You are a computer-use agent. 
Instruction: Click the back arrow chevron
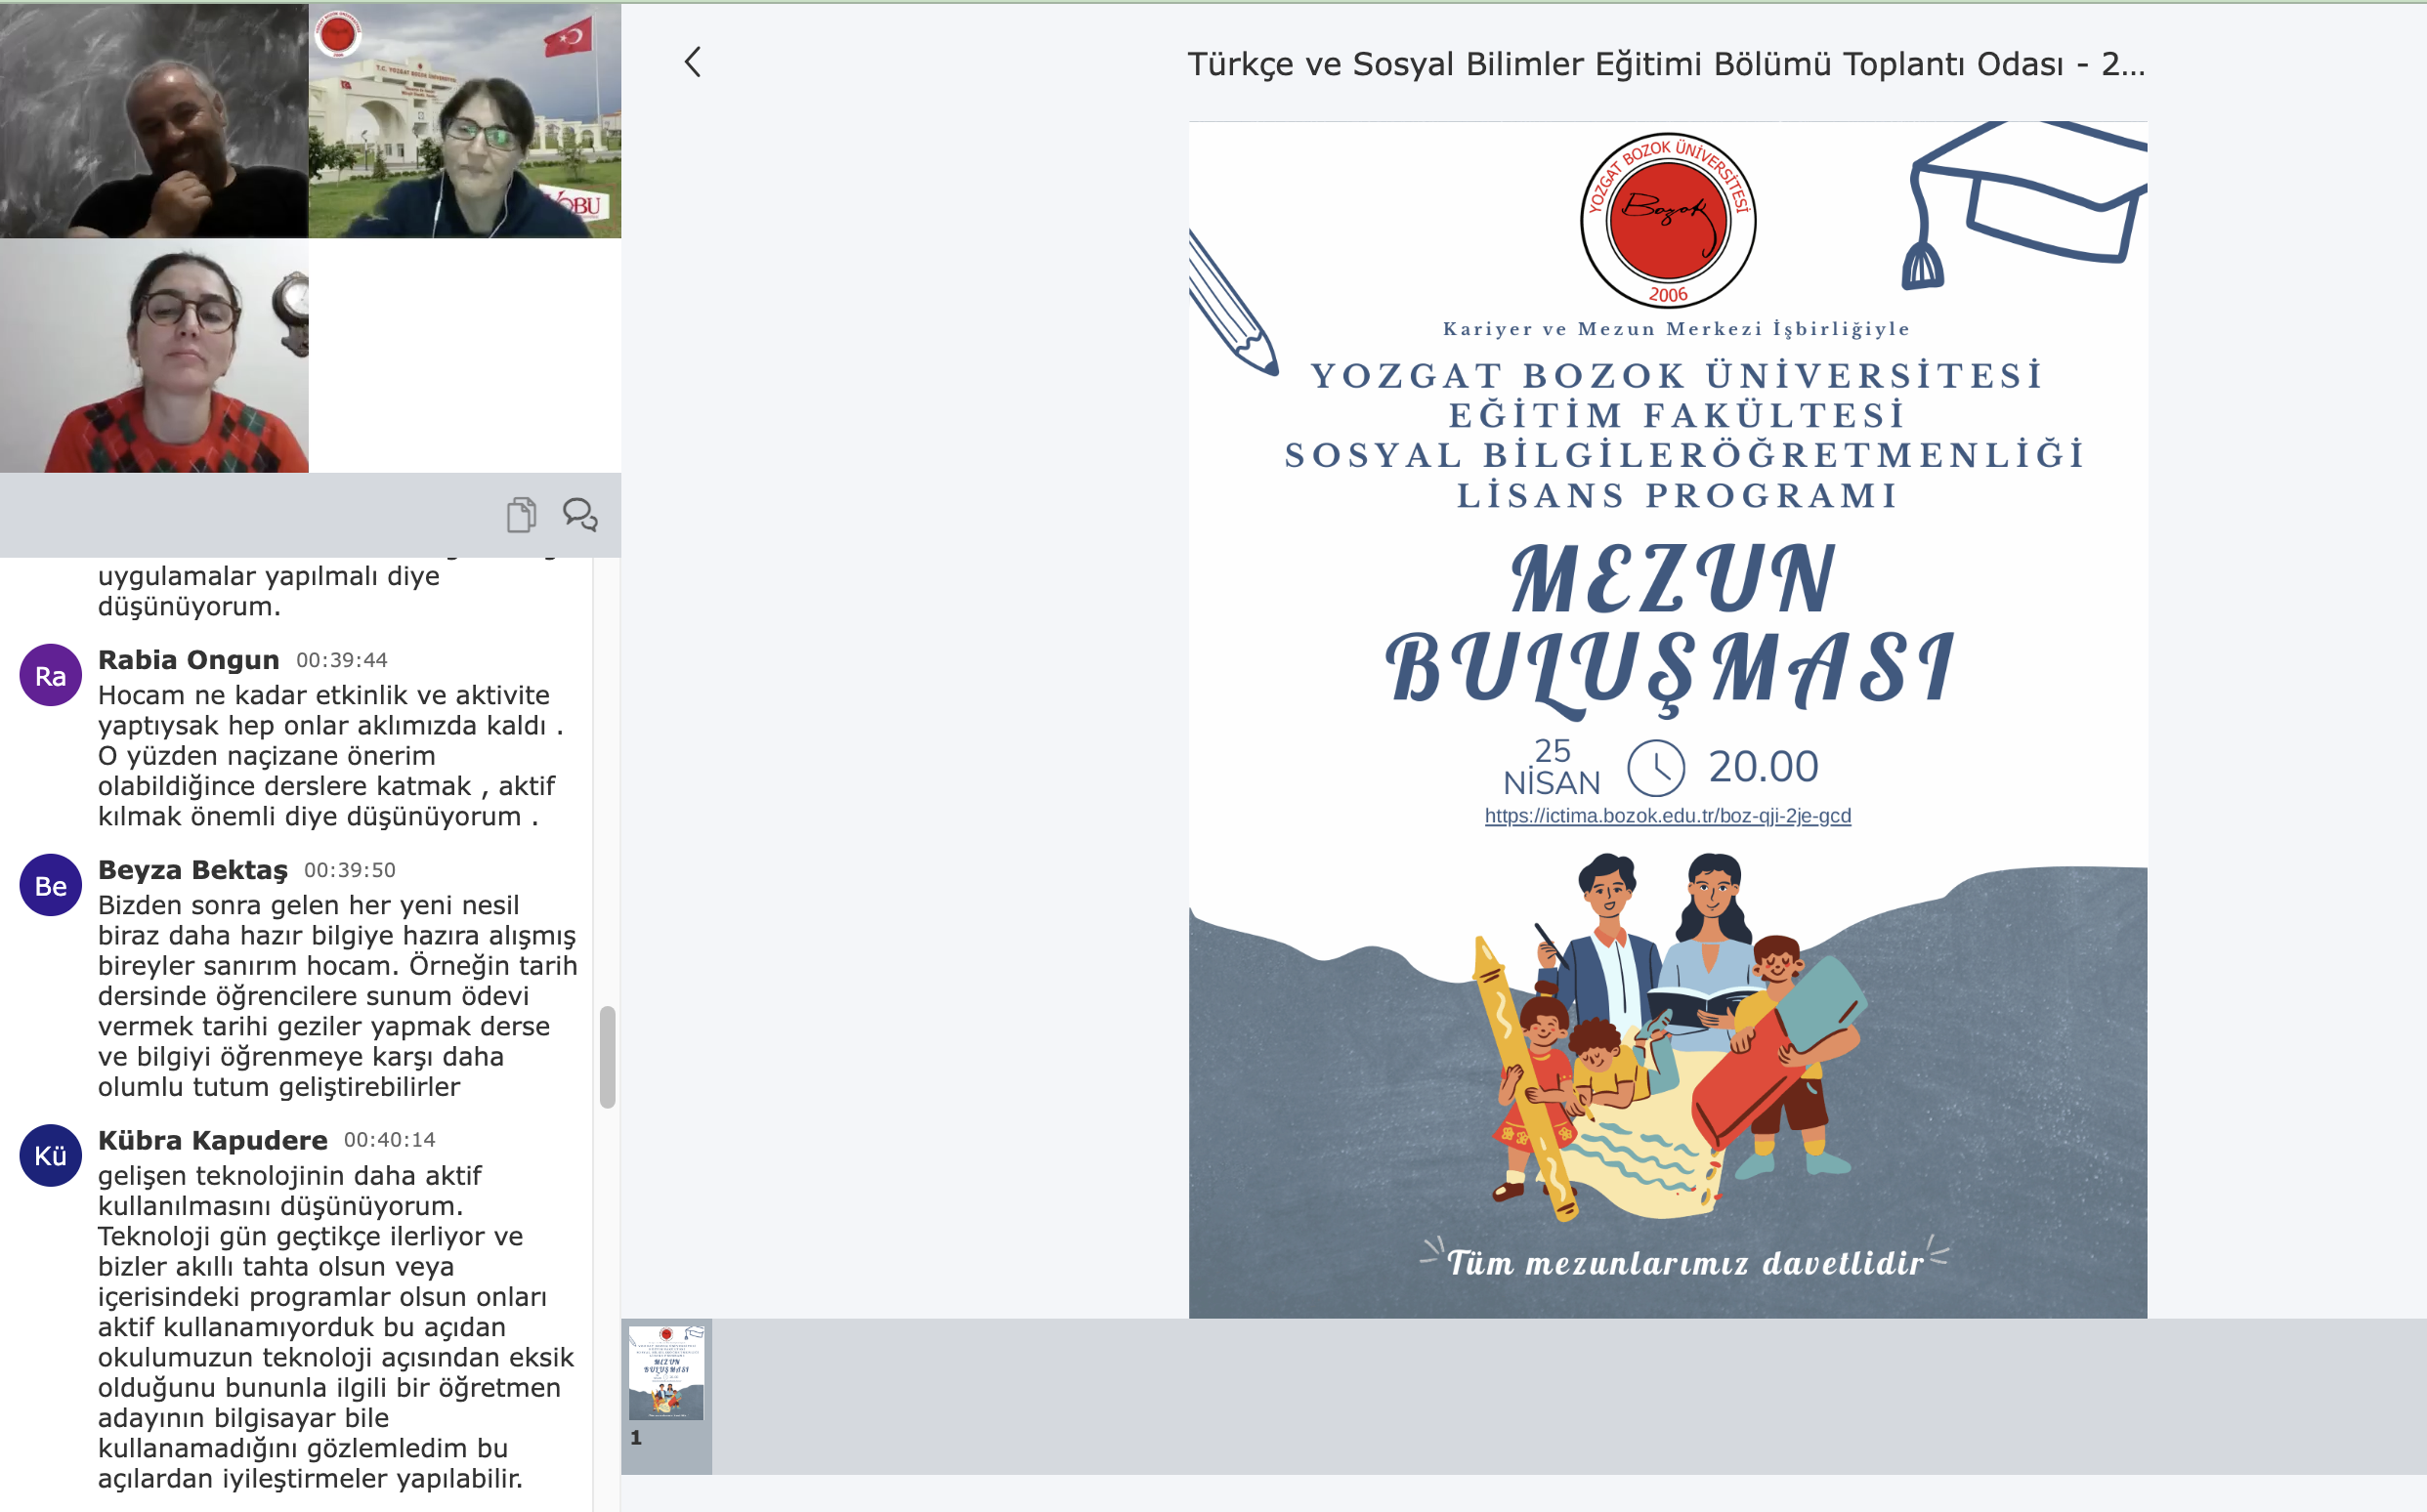click(692, 62)
